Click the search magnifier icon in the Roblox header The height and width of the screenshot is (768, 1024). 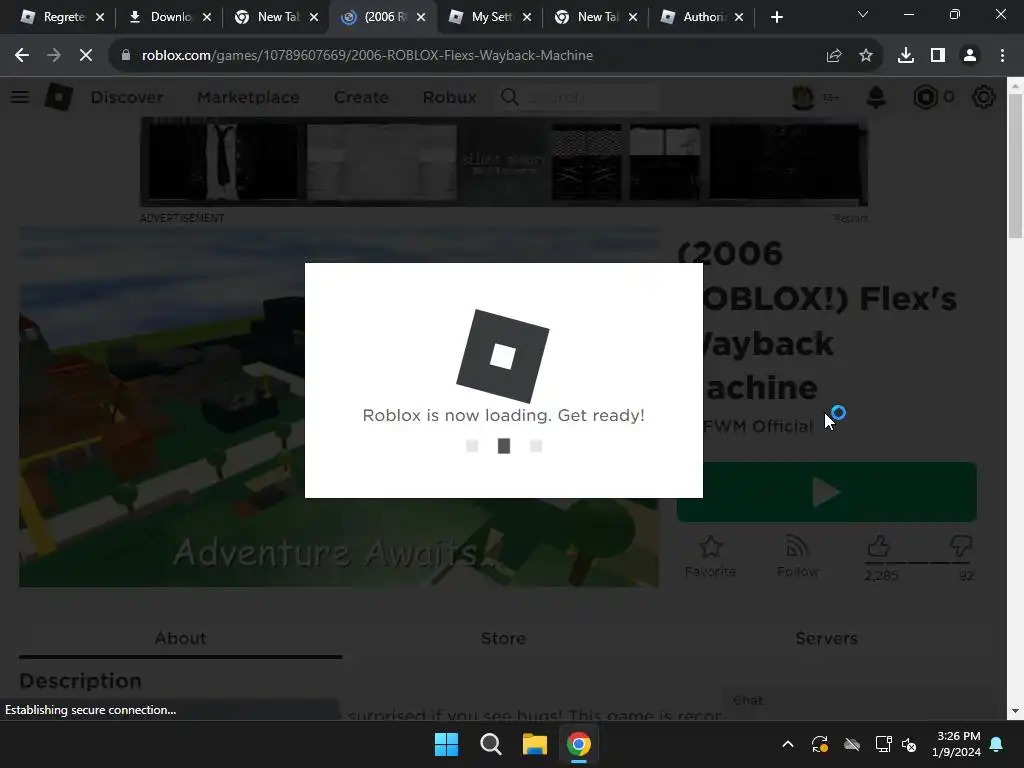509,97
